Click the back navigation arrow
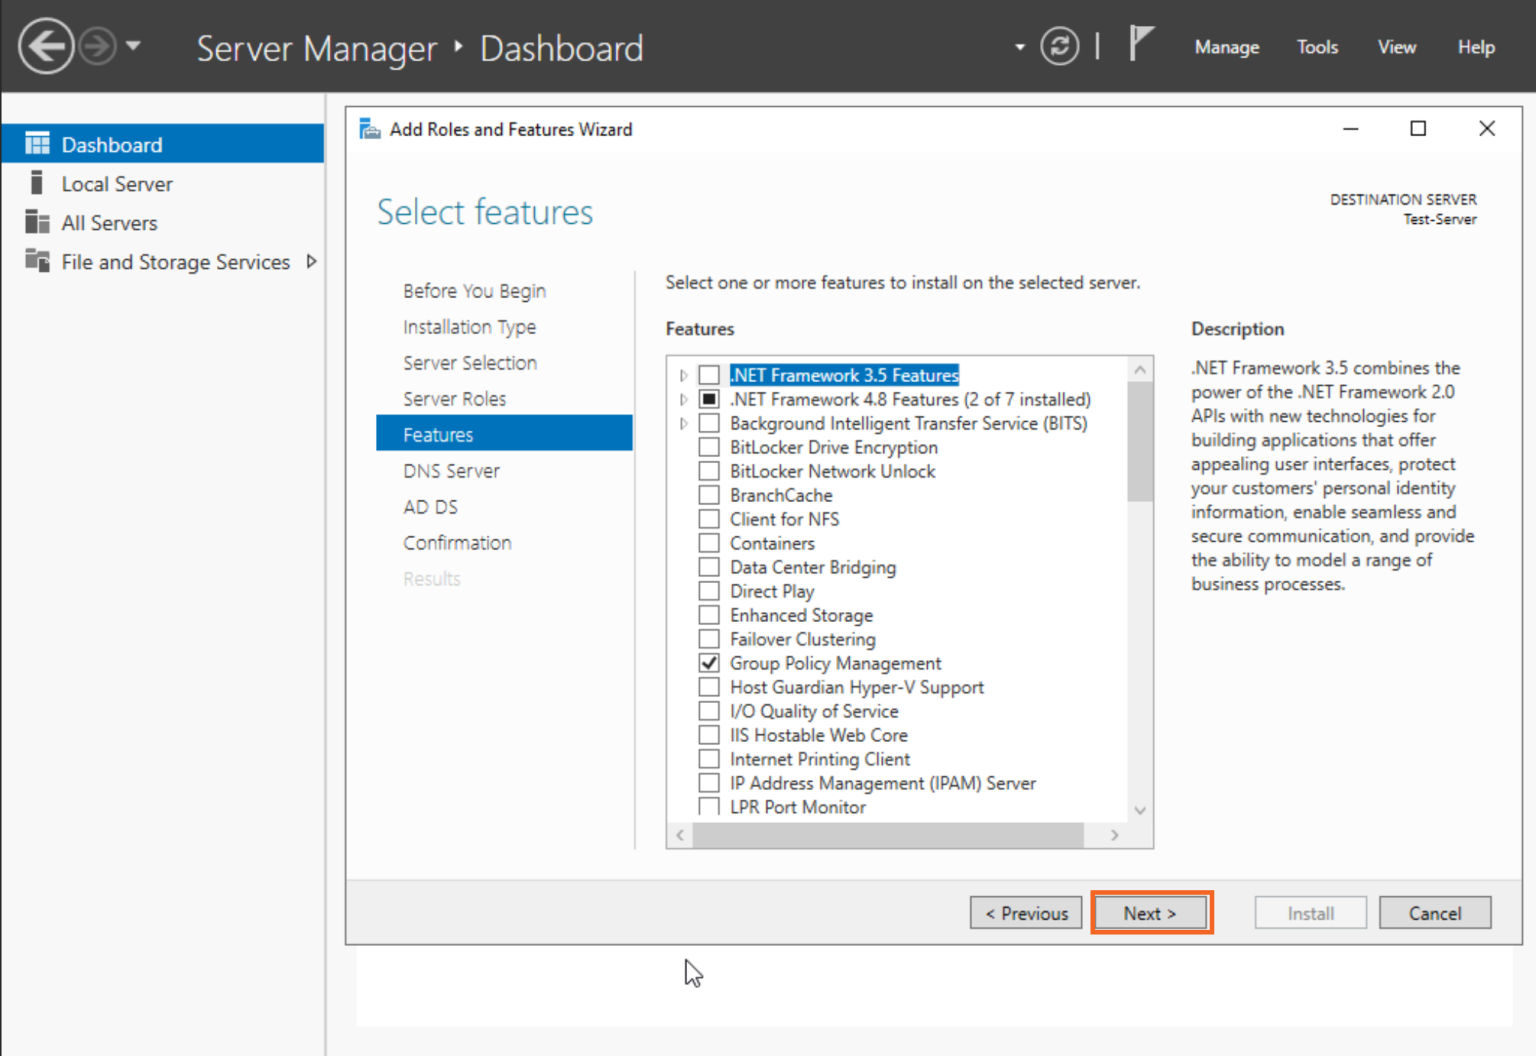Screen dimensions: 1536x1056 click(x=45, y=47)
